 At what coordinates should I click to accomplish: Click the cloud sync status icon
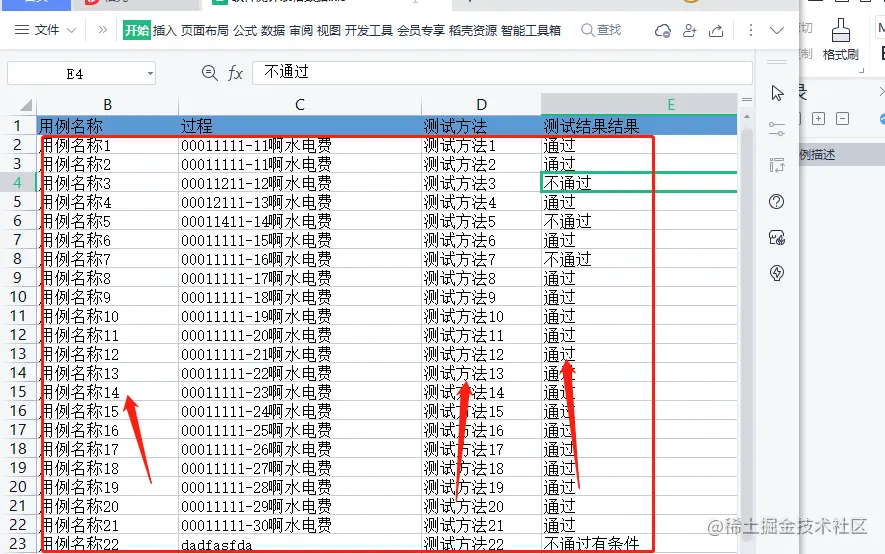pos(663,30)
